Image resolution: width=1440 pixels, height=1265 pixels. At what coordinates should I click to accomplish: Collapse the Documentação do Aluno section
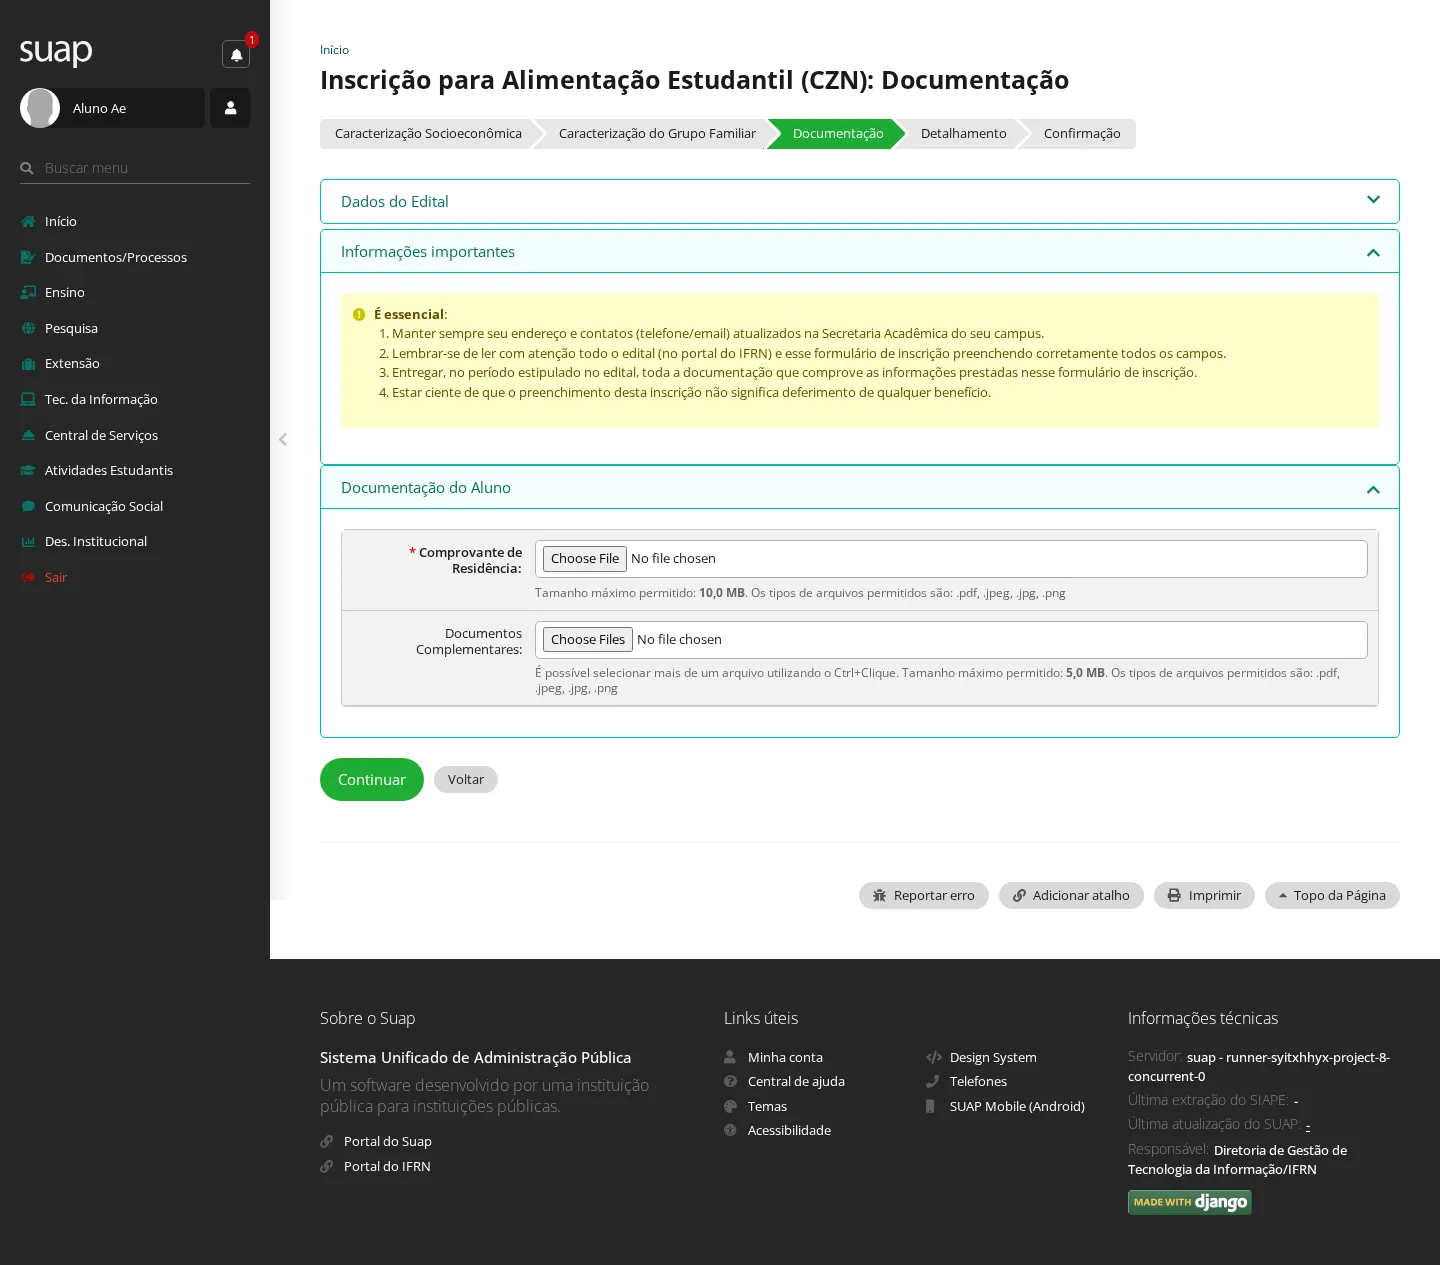click(x=860, y=488)
